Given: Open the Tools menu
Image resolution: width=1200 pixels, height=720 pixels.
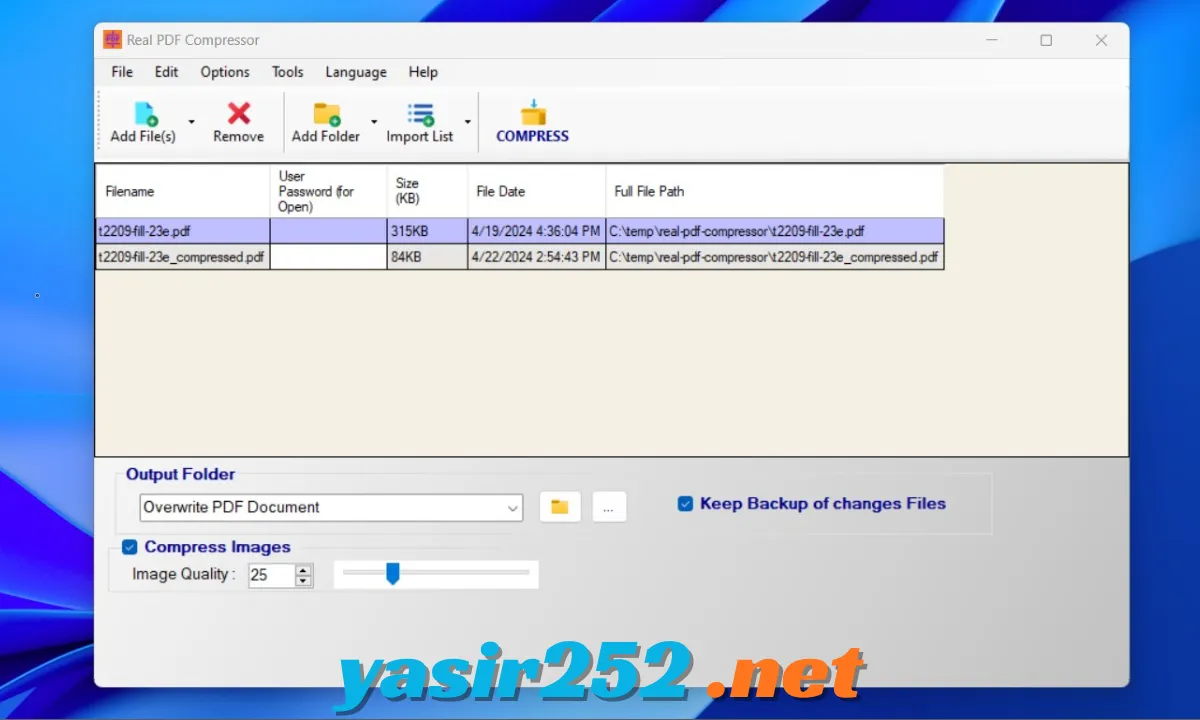Looking at the screenshot, I should click(287, 72).
